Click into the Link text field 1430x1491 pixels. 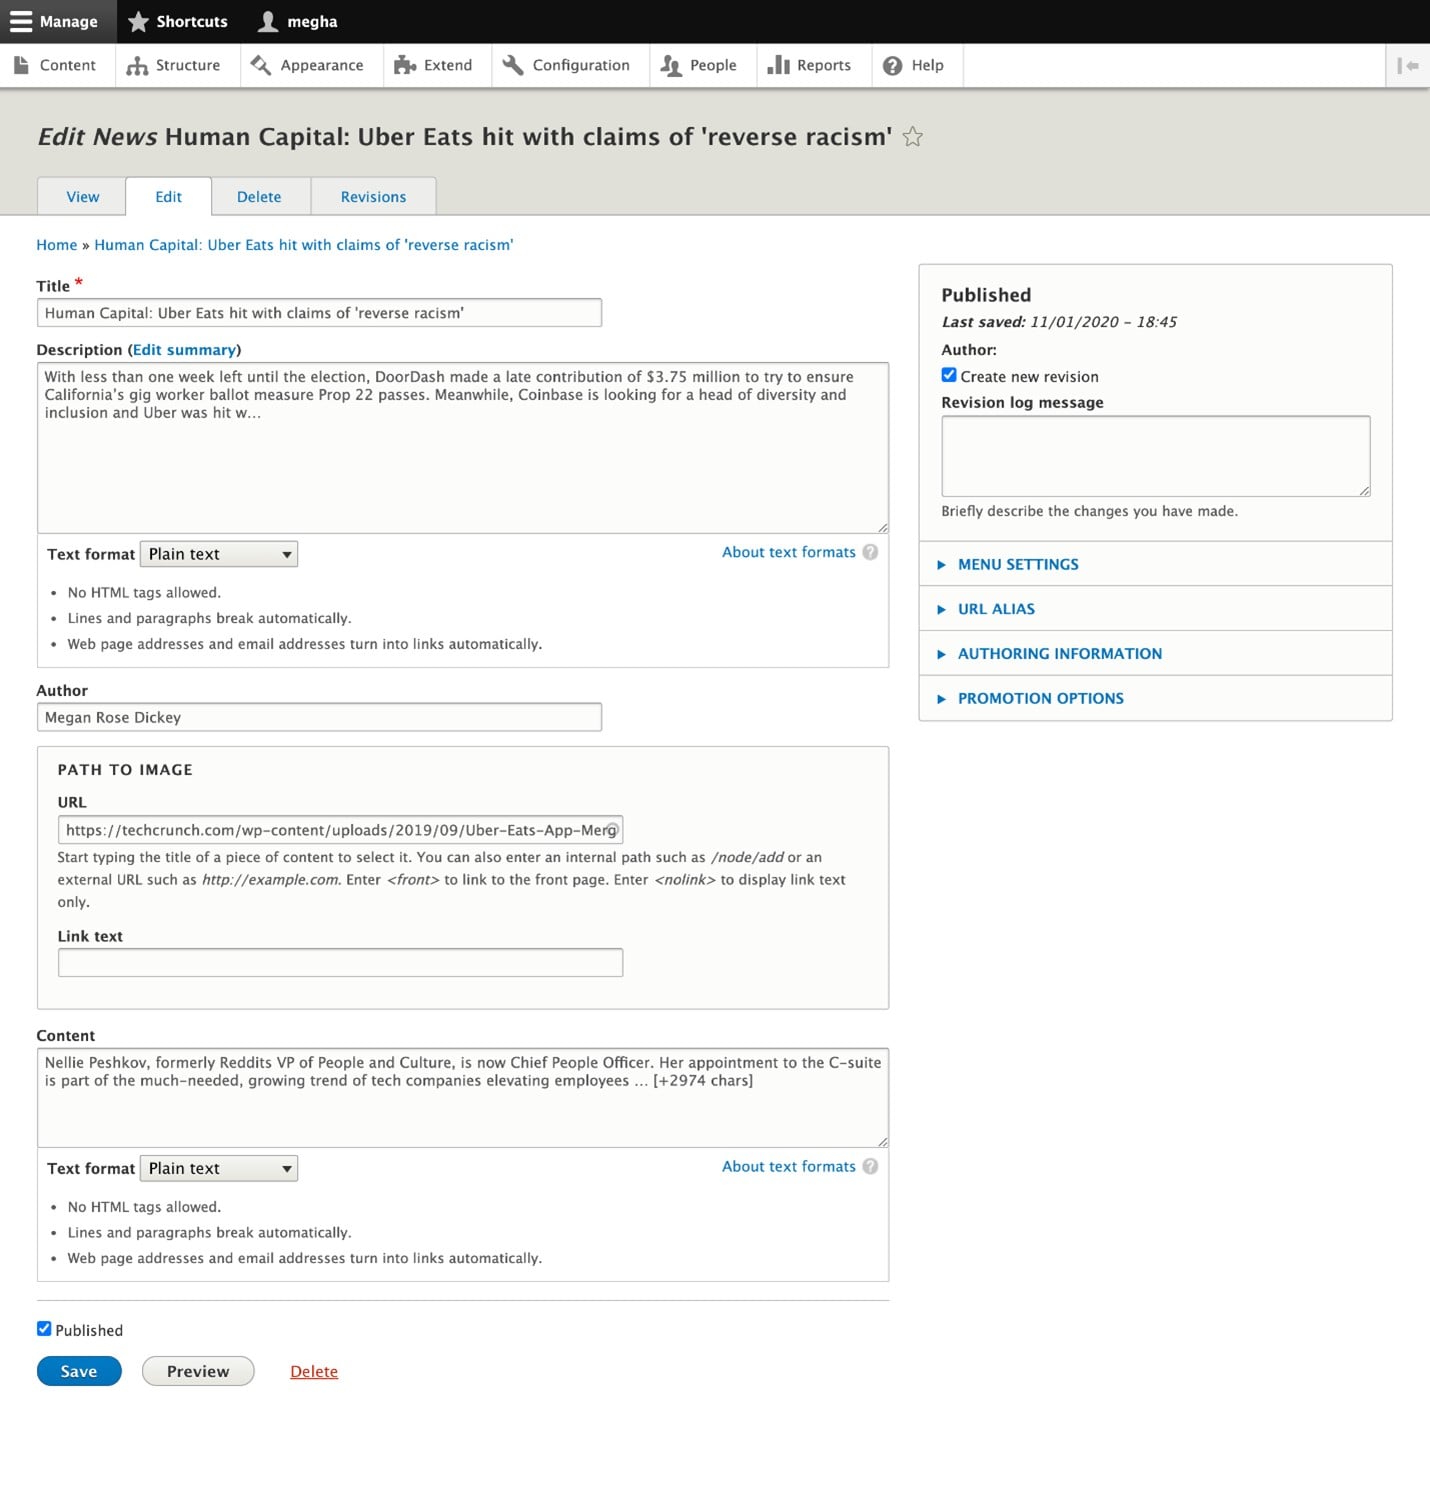coord(340,962)
